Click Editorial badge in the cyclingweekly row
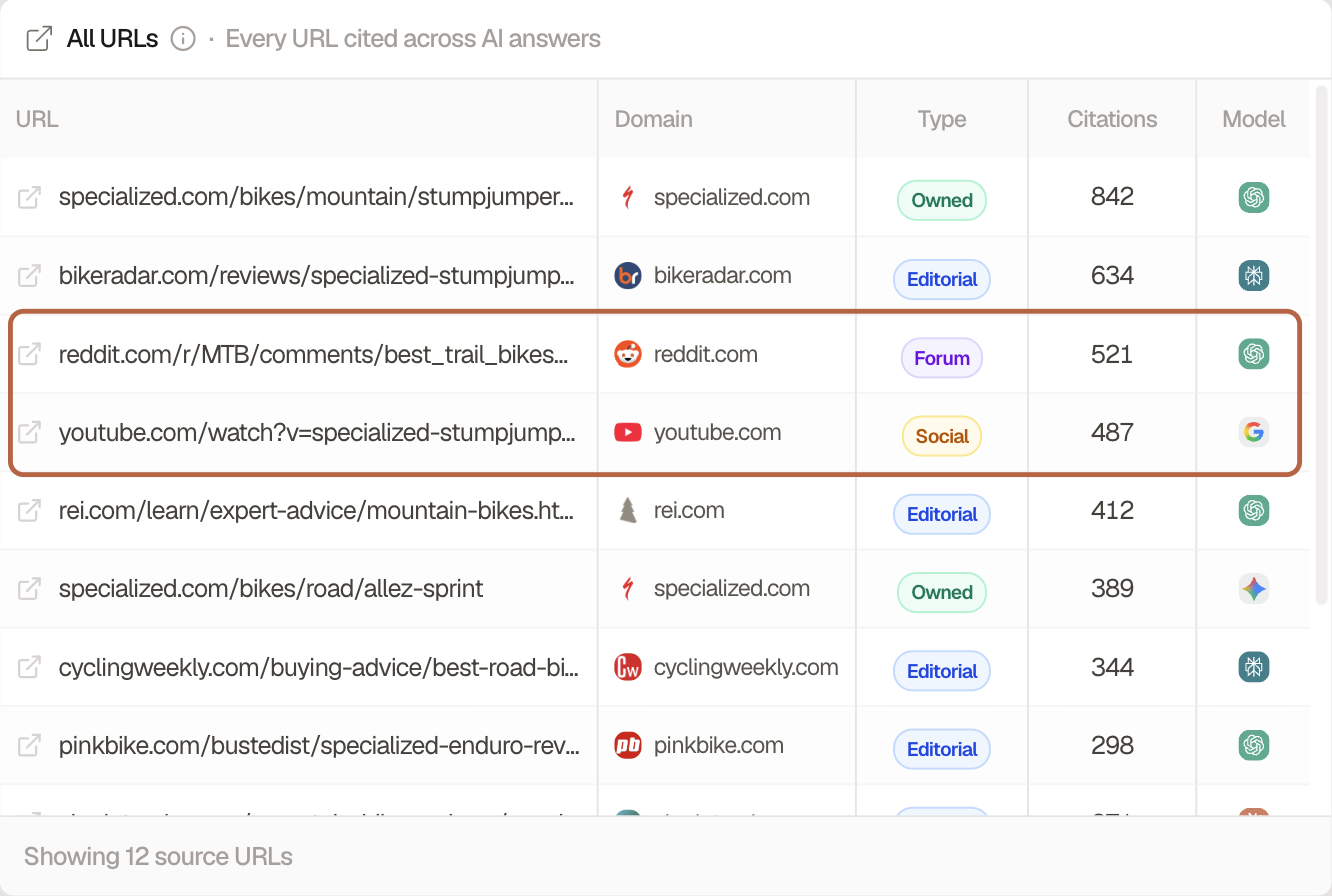Screen dimensions: 1332x896 pyautogui.click(x=942, y=671)
